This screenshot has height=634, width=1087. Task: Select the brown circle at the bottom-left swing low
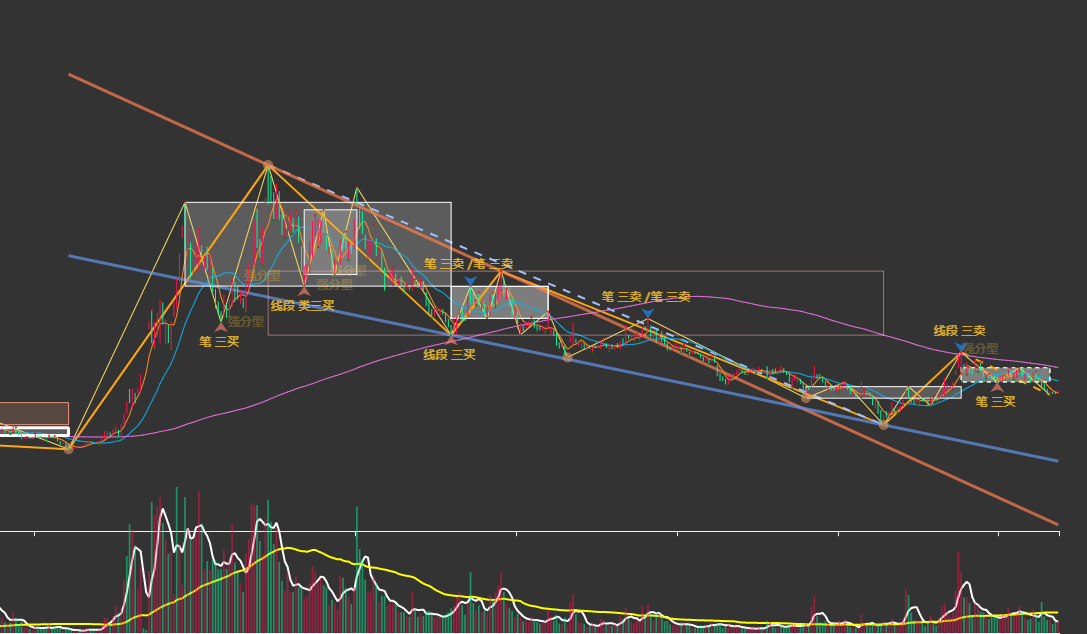tap(69, 449)
